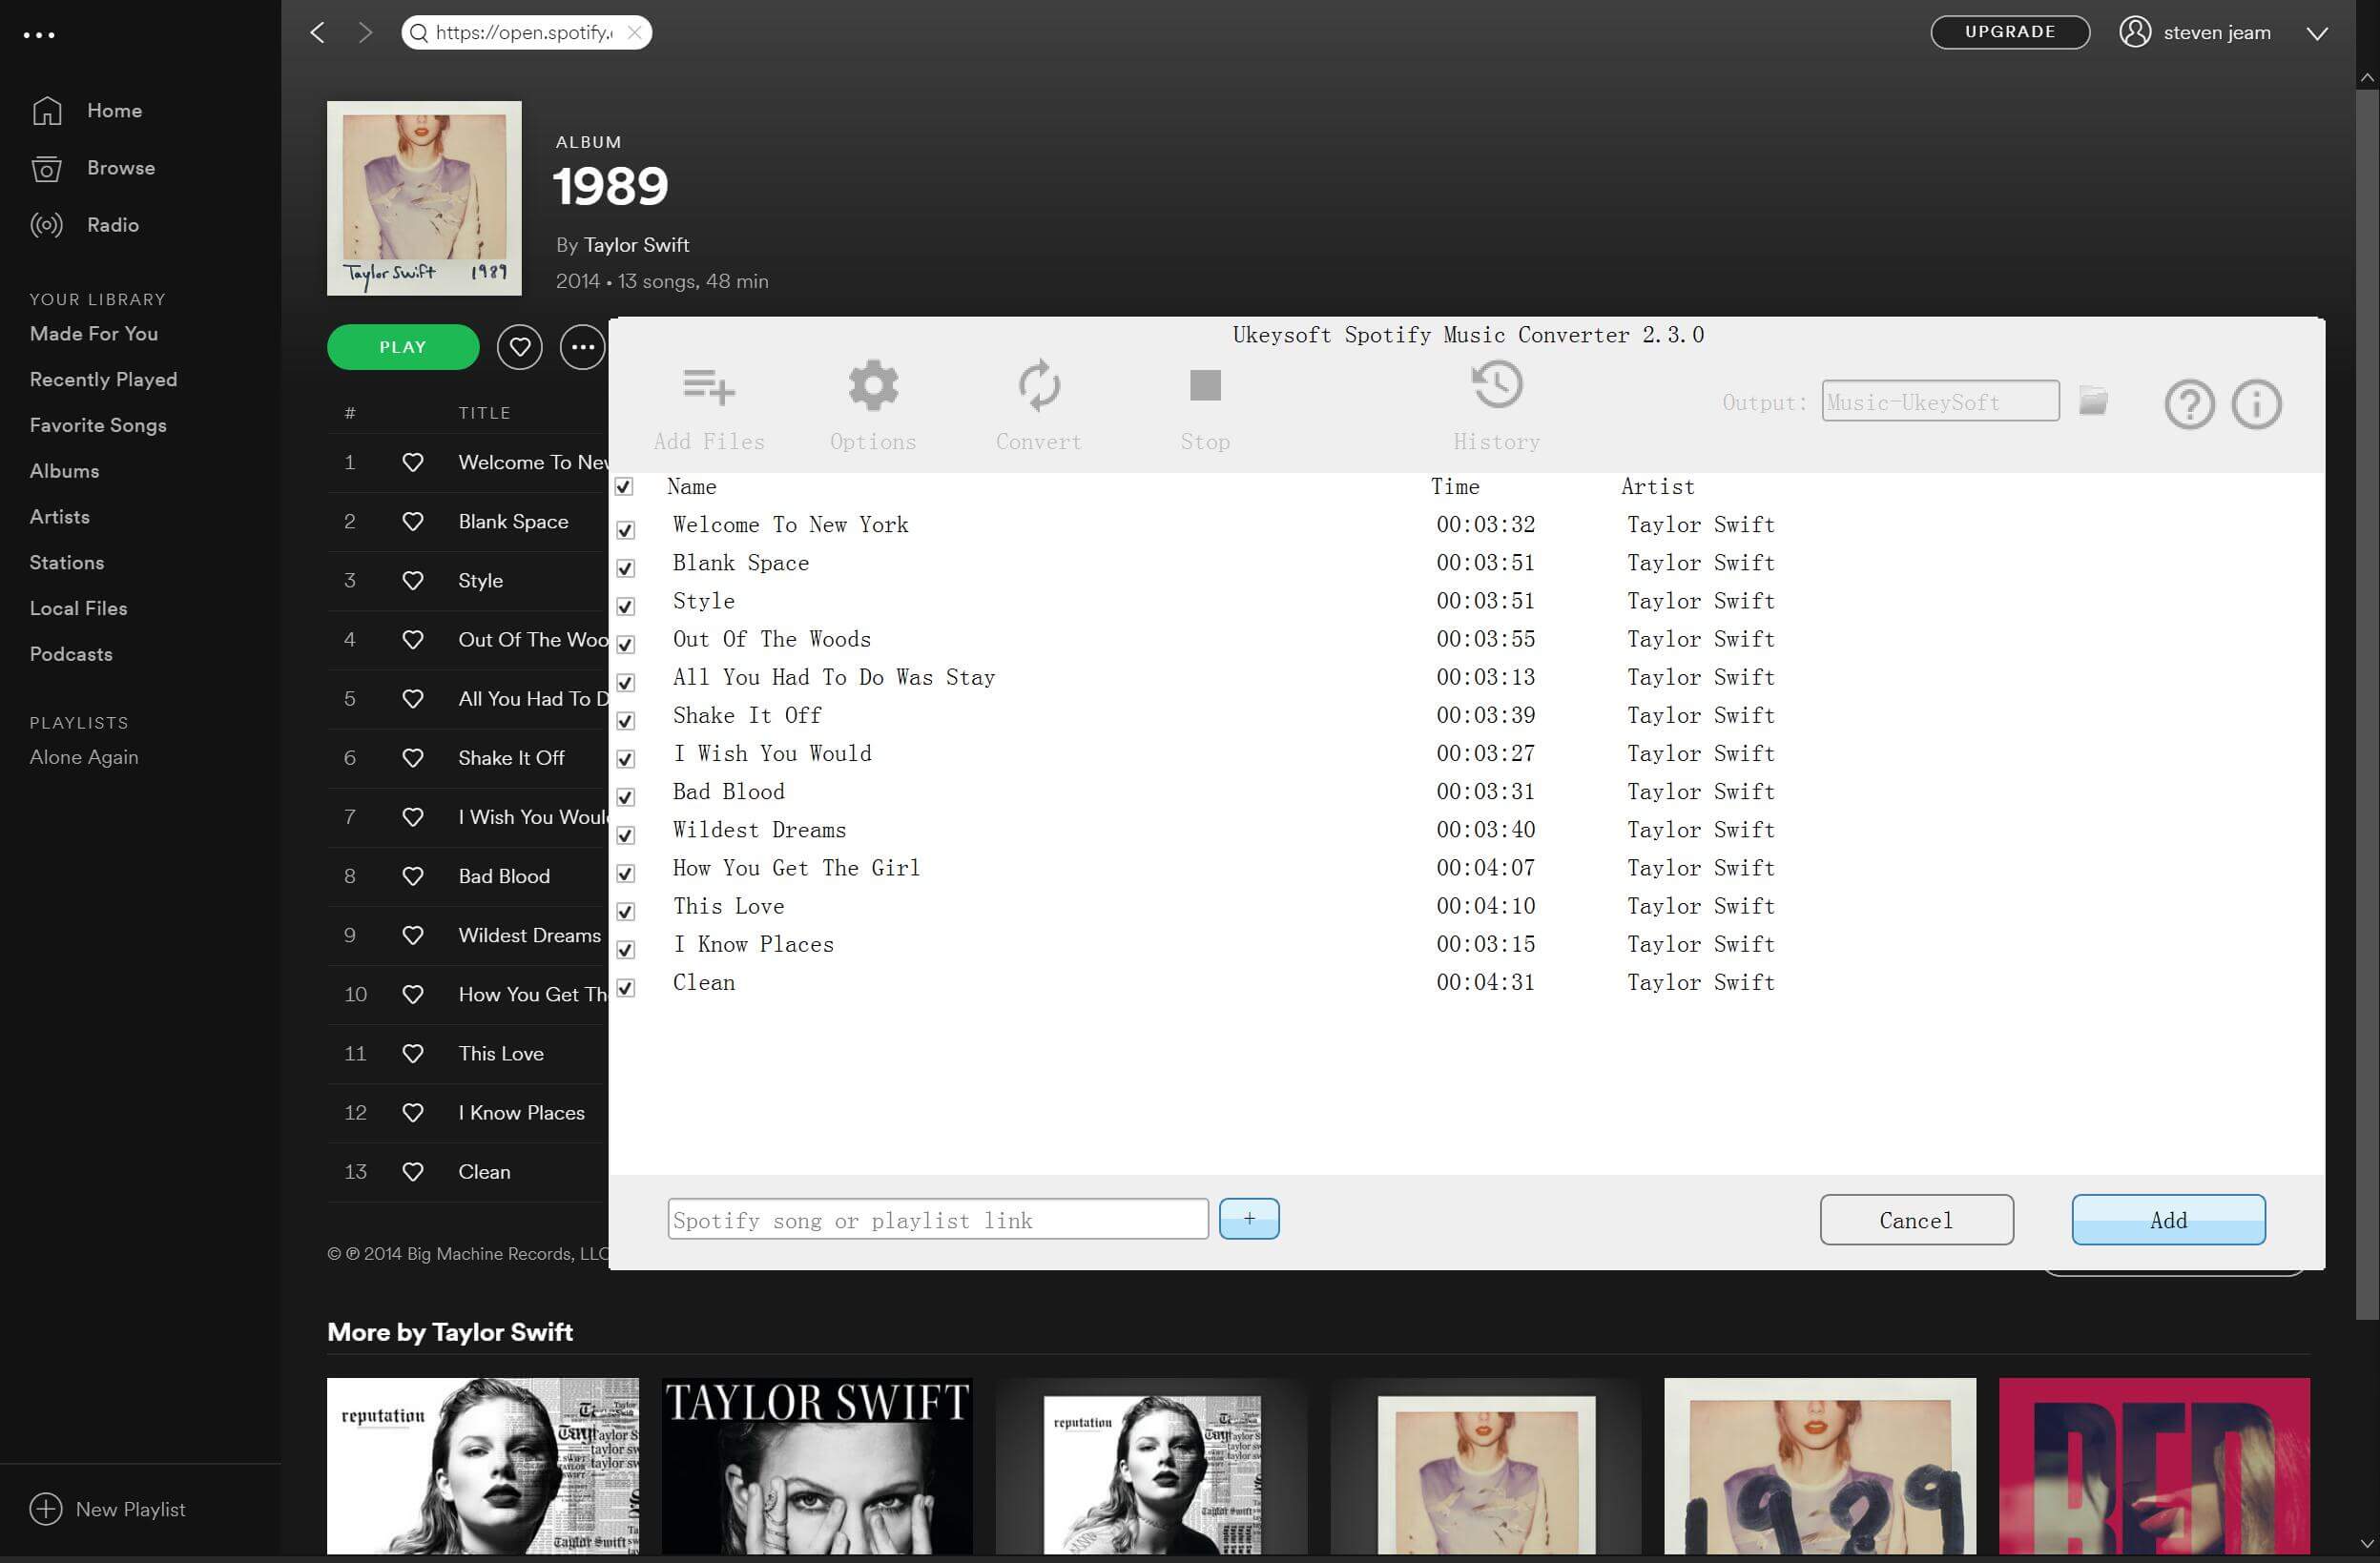Click the forward navigation arrow
The height and width of the screenshot is (1563, 2380).
pos(362,31)
